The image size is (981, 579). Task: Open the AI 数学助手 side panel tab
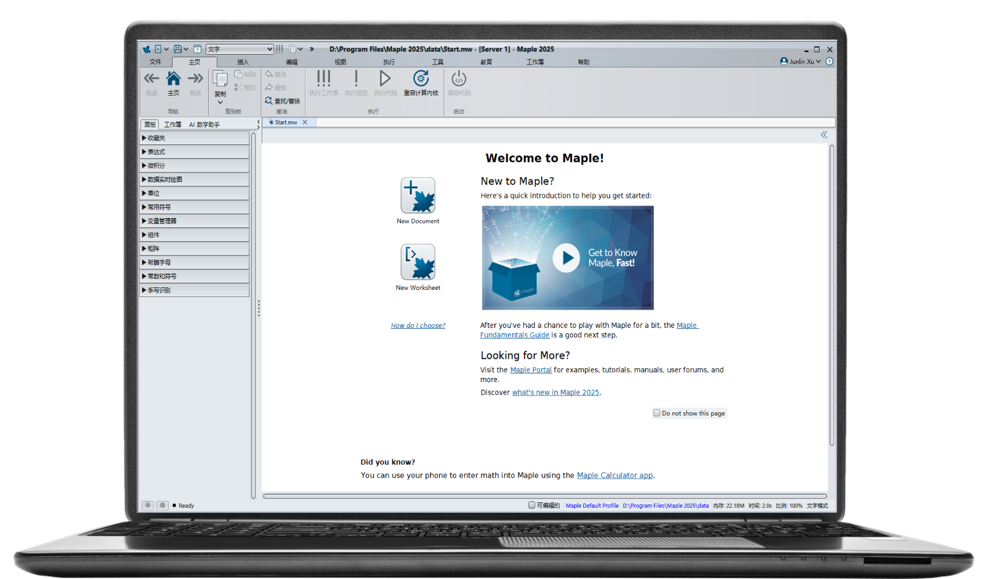click(204, 125)
